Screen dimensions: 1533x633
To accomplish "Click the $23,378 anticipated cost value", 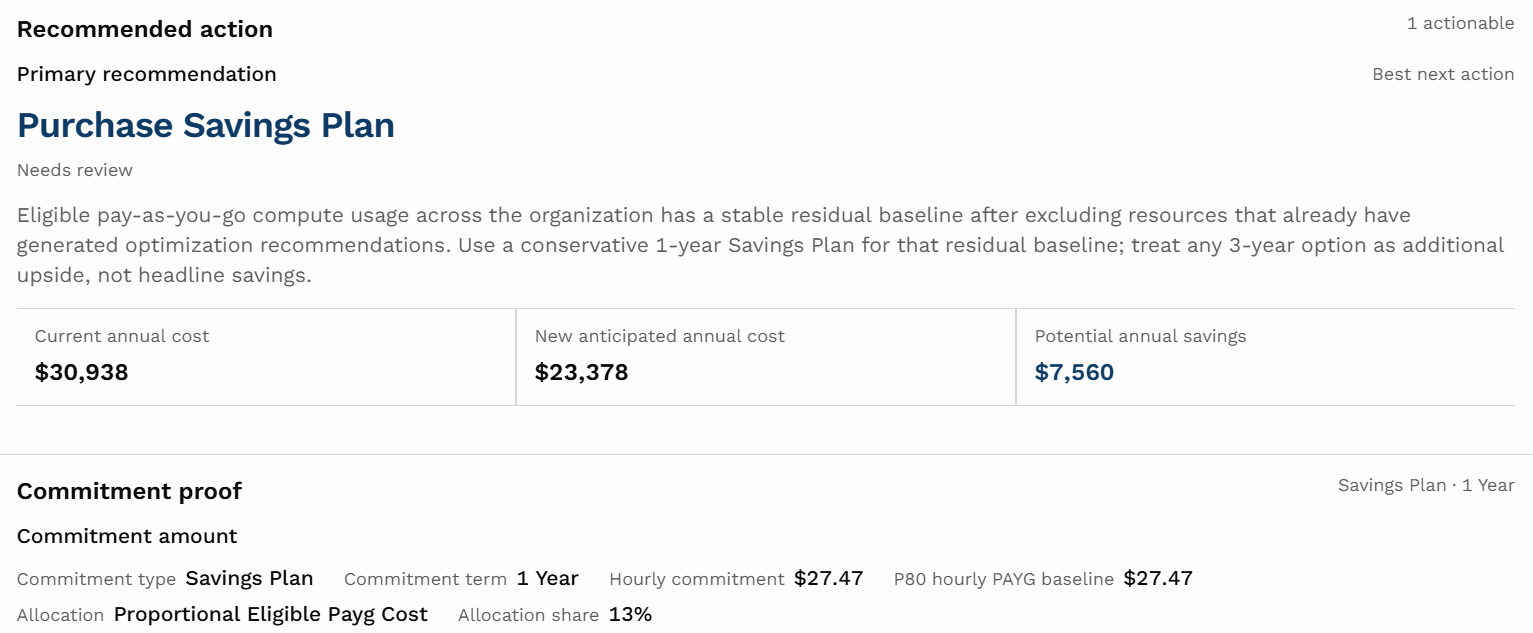I will point(582,373).
